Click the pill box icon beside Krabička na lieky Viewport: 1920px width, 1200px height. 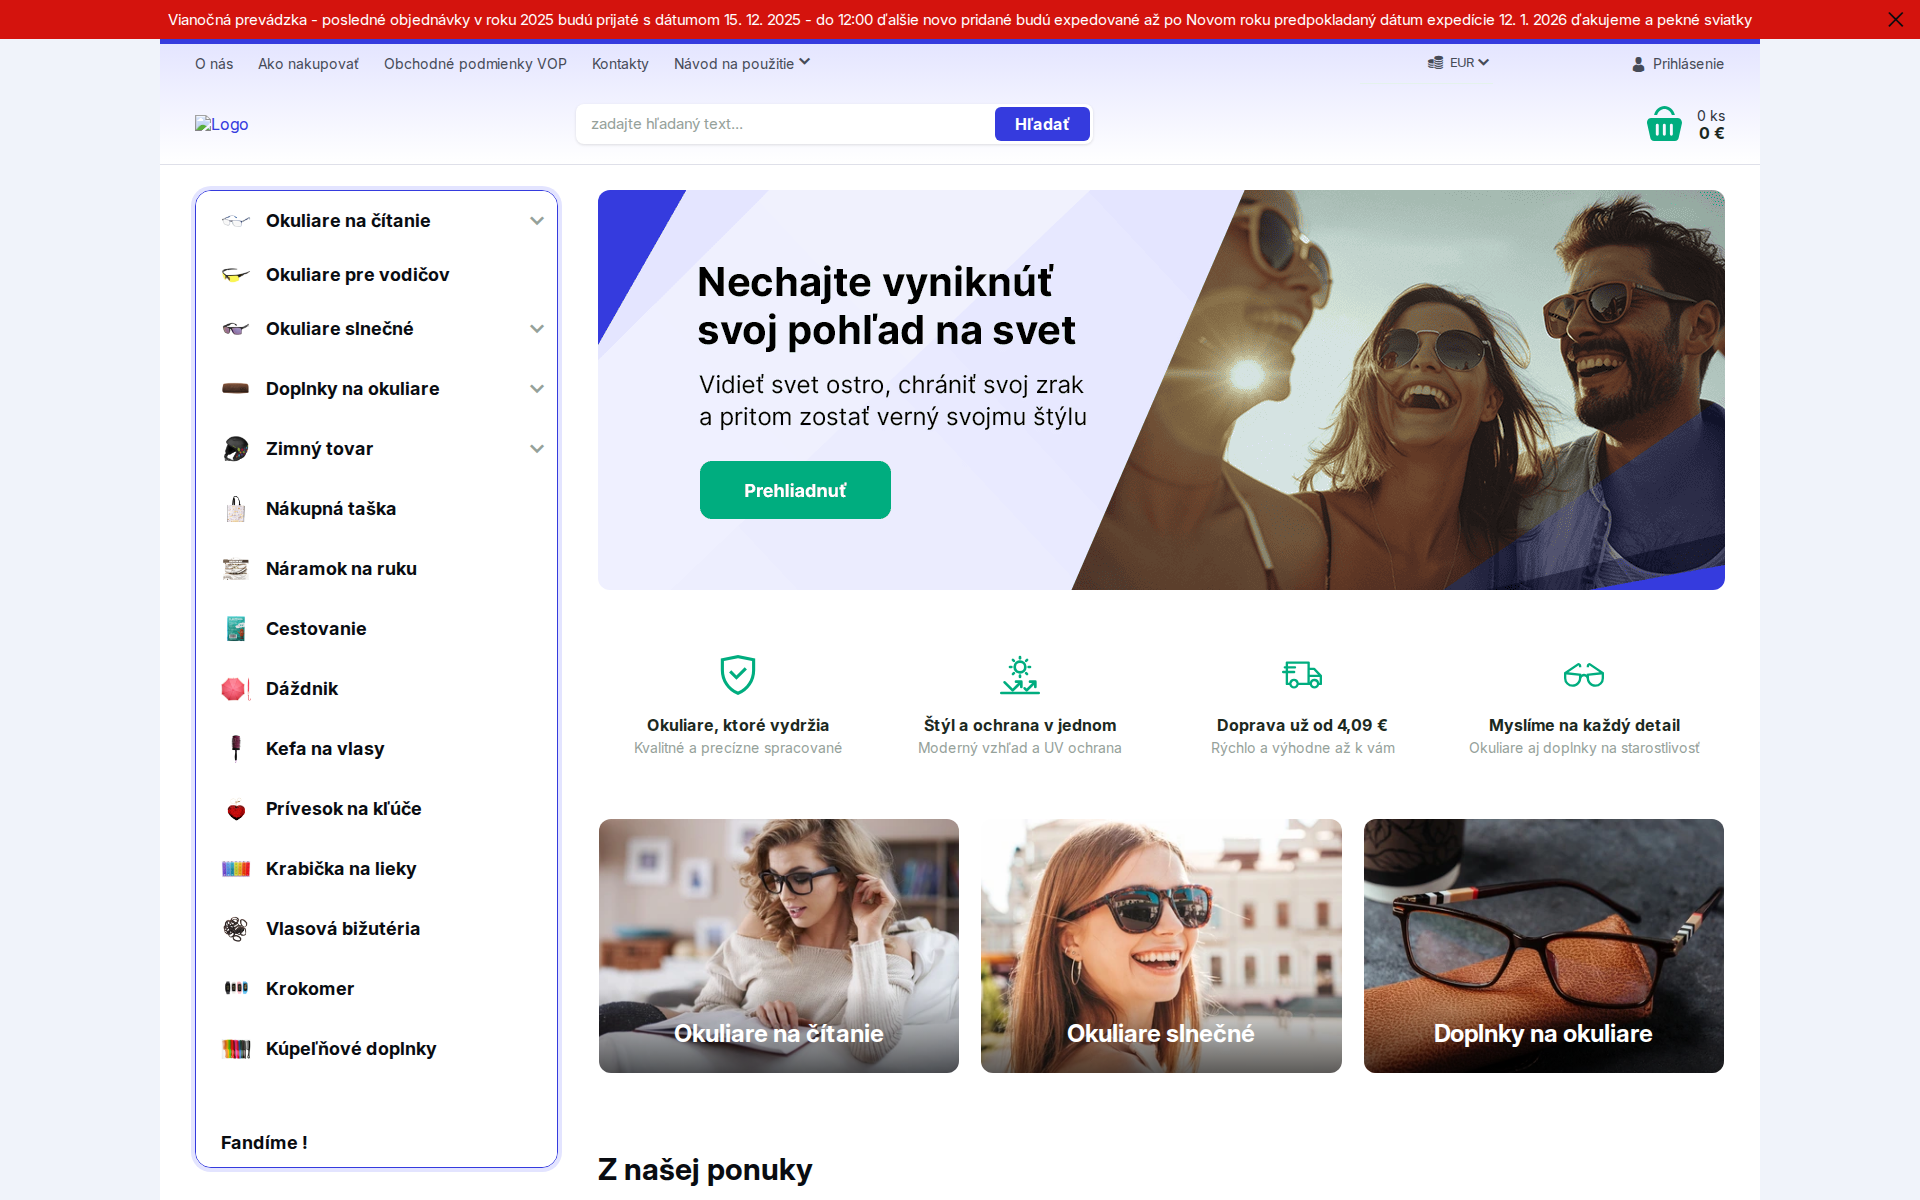236,868
